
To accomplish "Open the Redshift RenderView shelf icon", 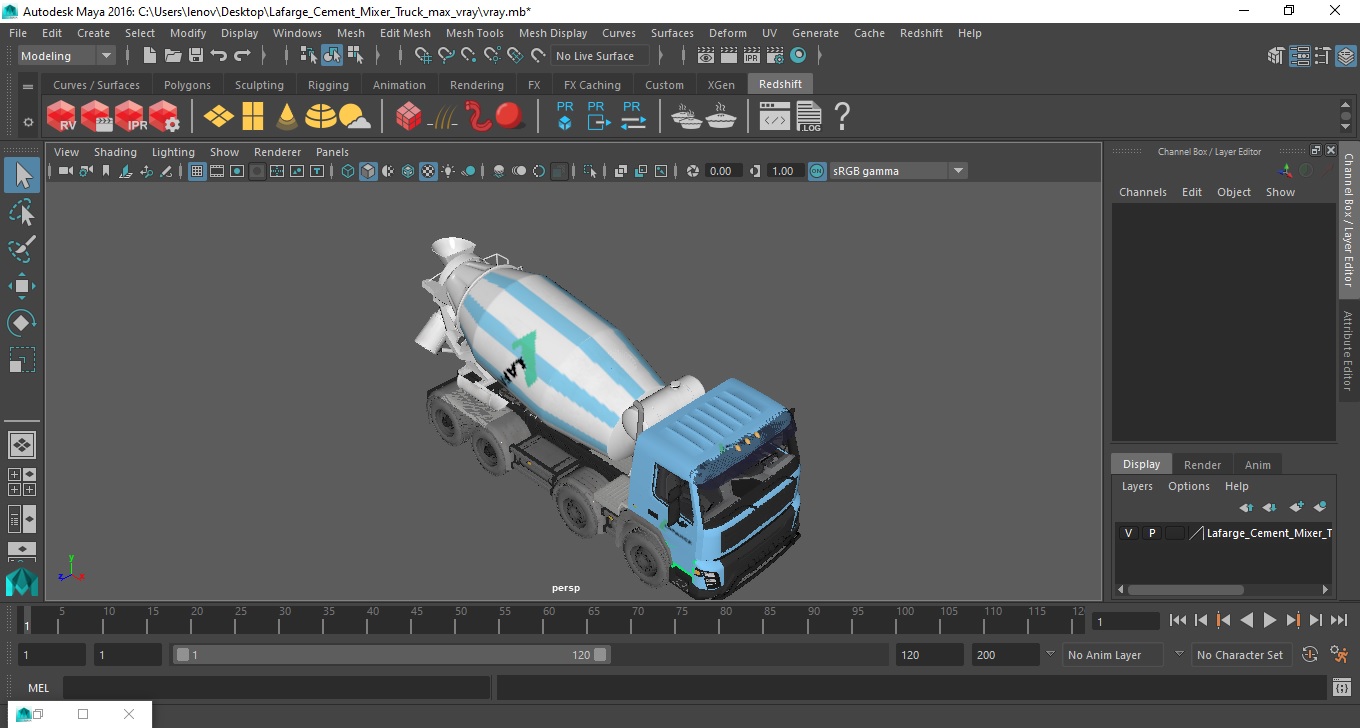I will point(62,116).
